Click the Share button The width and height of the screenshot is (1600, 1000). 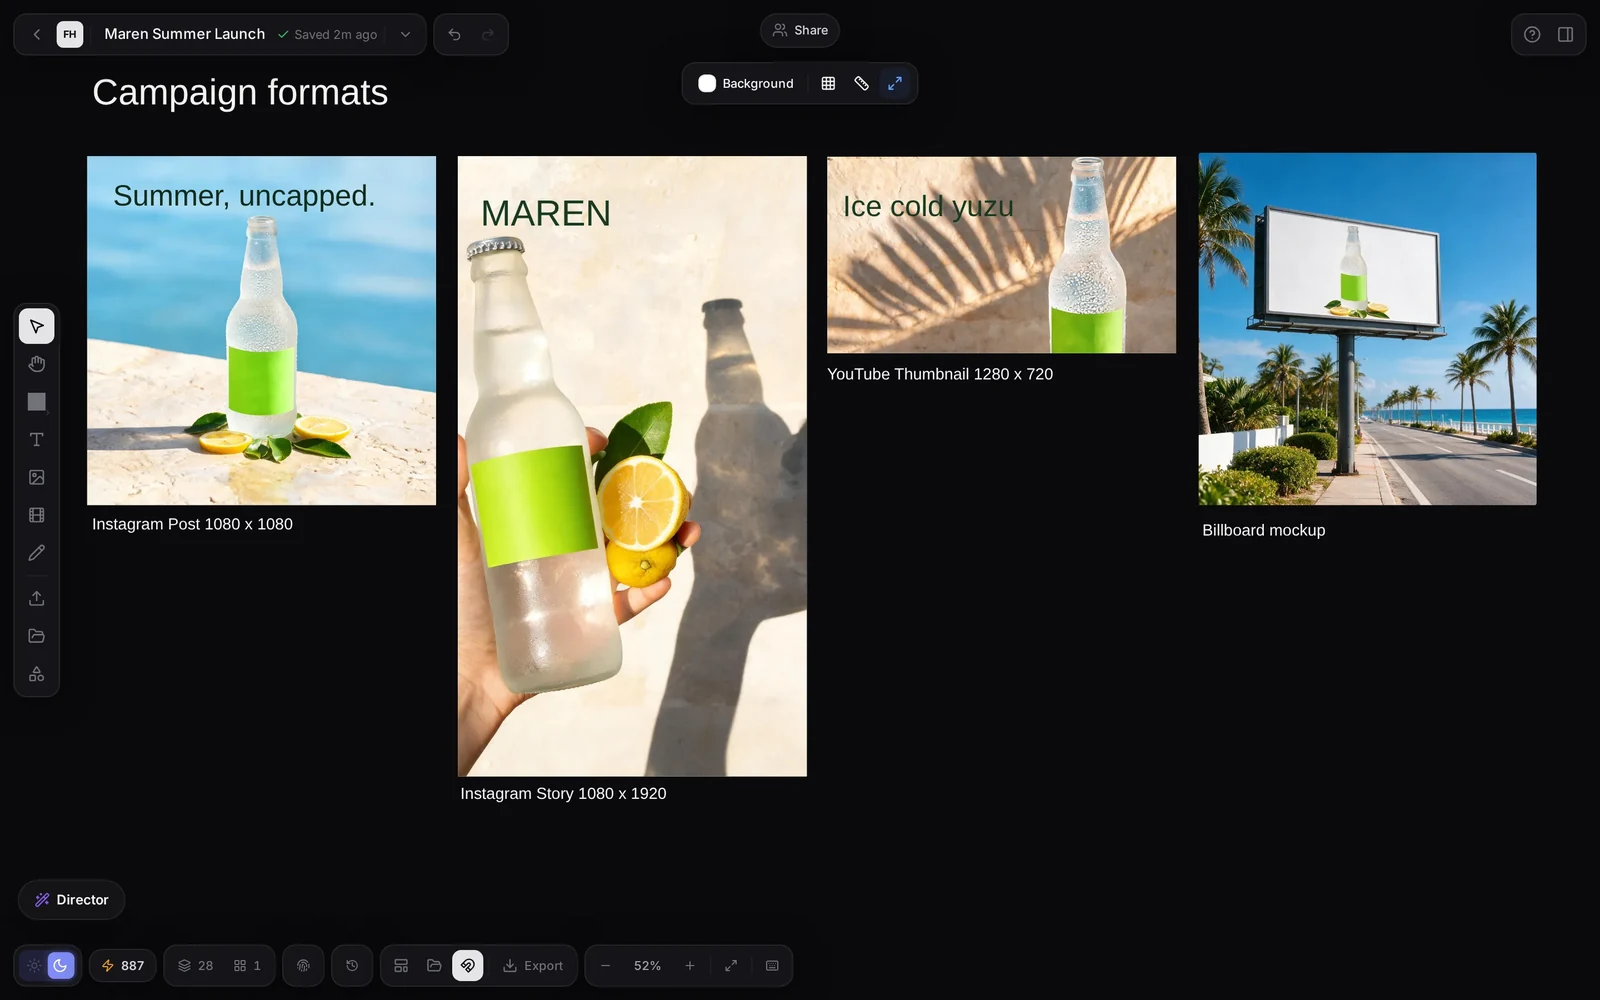(800, 30)
